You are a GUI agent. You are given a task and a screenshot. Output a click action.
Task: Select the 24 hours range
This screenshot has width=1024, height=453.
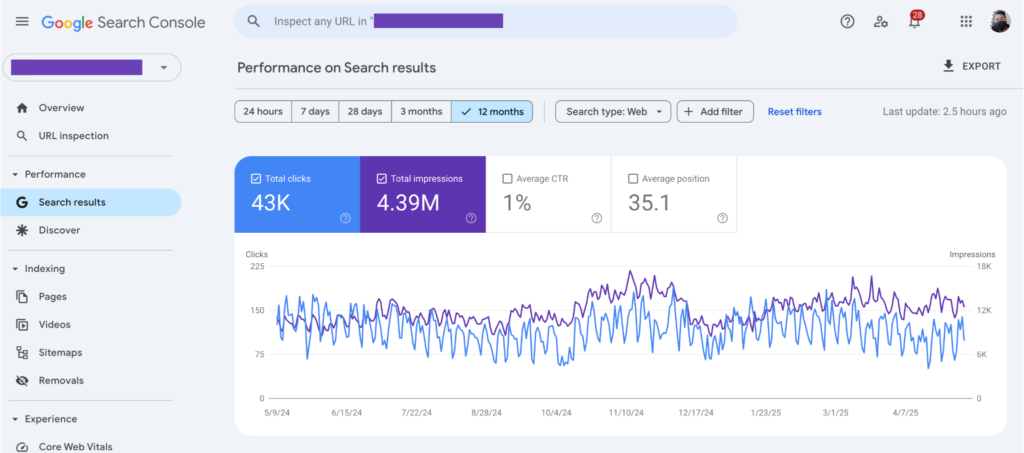[x=263, y=112]
